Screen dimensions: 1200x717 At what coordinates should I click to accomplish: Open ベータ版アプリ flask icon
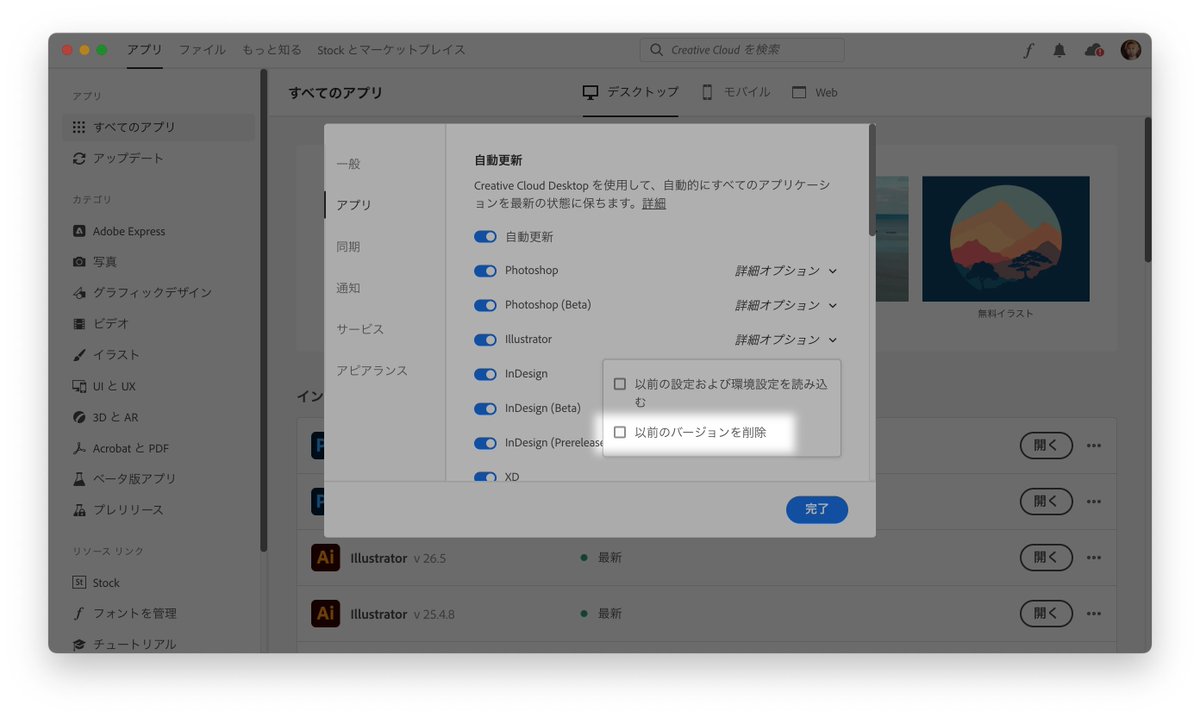point(79,479)
